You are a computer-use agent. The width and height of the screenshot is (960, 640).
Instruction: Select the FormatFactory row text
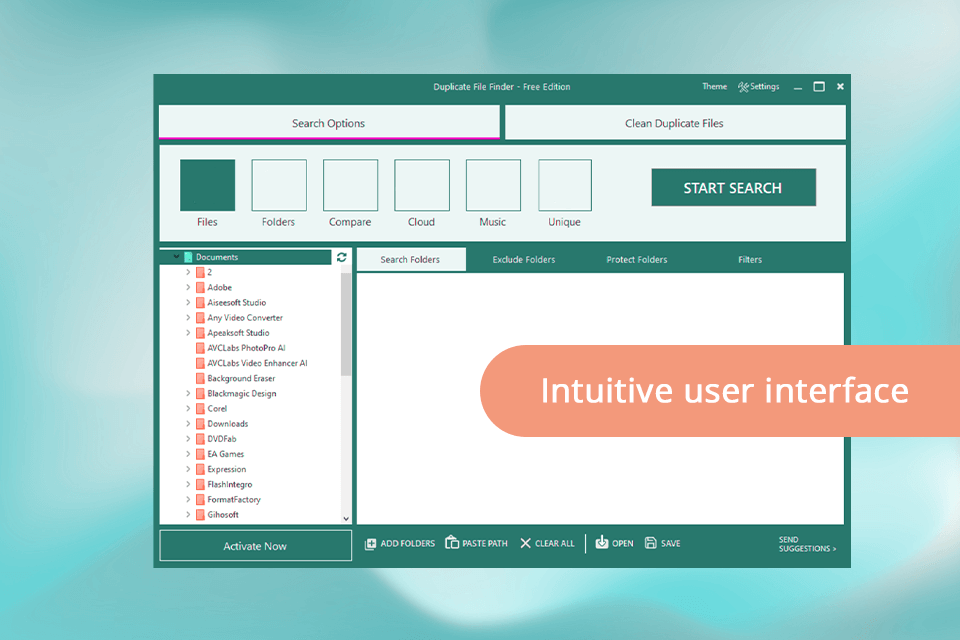point(234,500)
